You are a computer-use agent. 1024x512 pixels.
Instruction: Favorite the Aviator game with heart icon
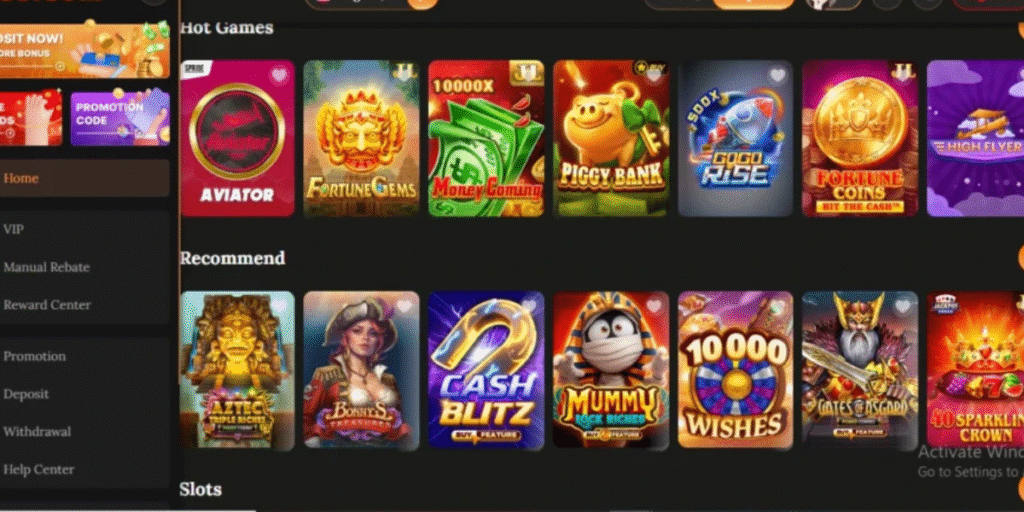tap(280, 75)
